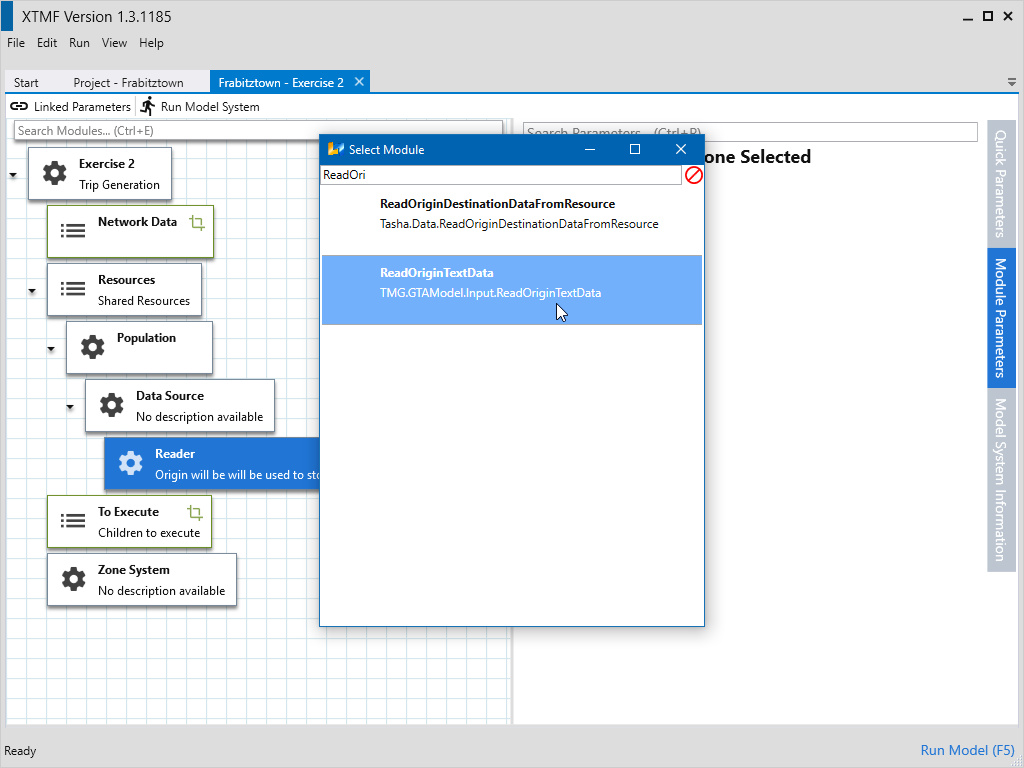Collapse the Resources tree node

(32, 291)
